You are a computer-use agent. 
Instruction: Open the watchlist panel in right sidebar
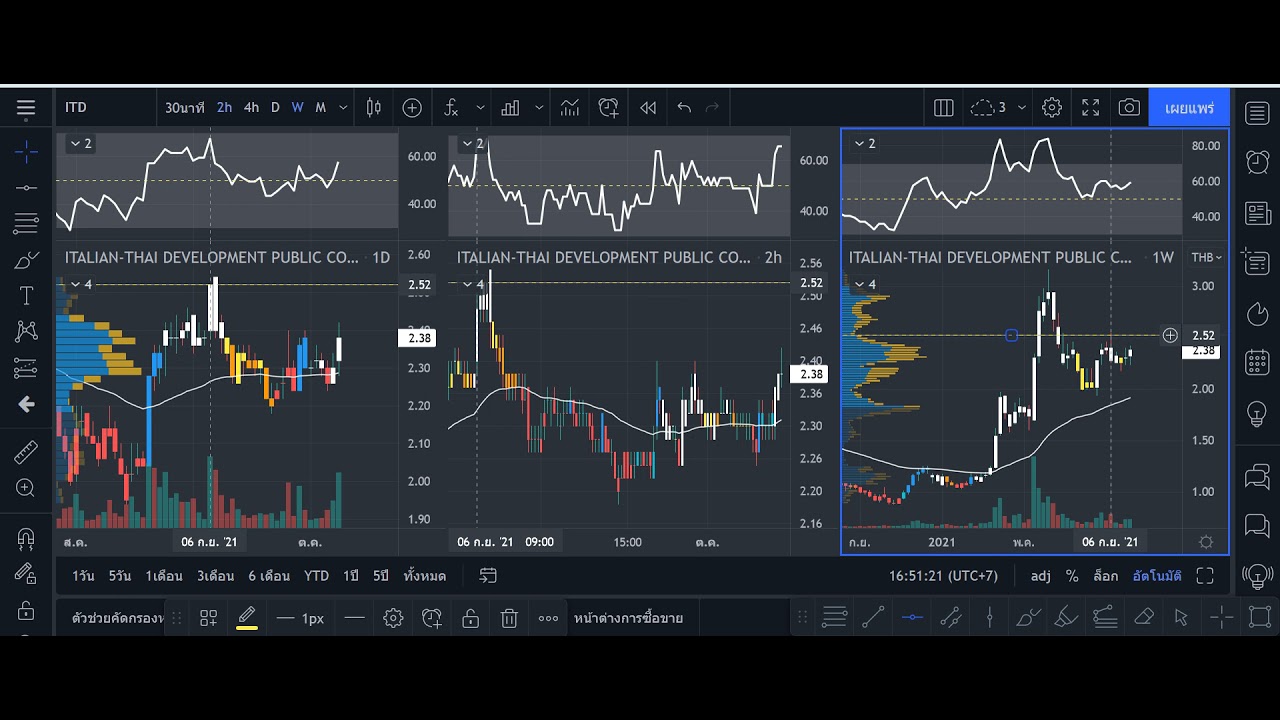pyautogui.click(x=1258, y=112)
